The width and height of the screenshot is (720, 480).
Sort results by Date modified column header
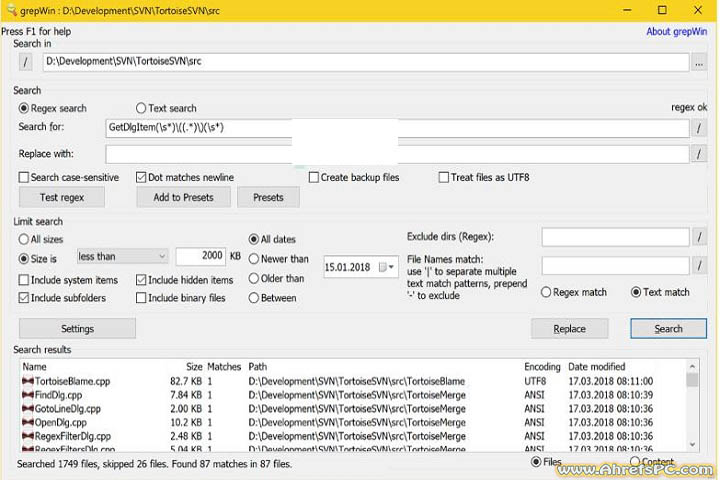(596, 367)
